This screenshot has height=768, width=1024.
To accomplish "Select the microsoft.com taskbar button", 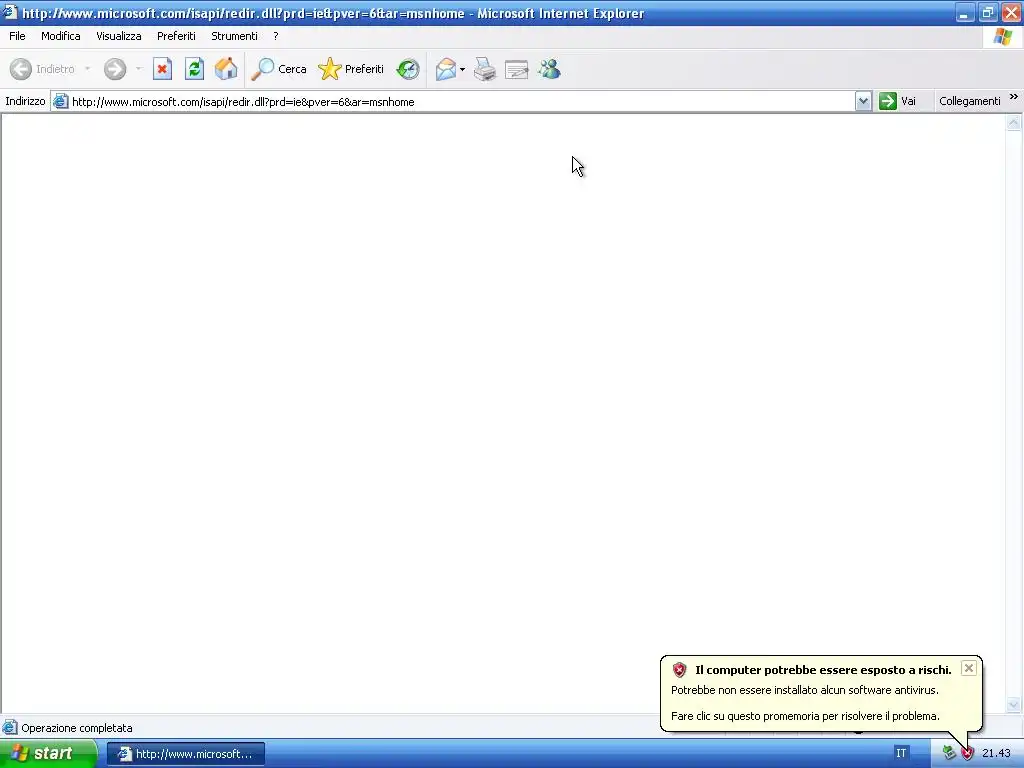I will click(x=186, y=754).
